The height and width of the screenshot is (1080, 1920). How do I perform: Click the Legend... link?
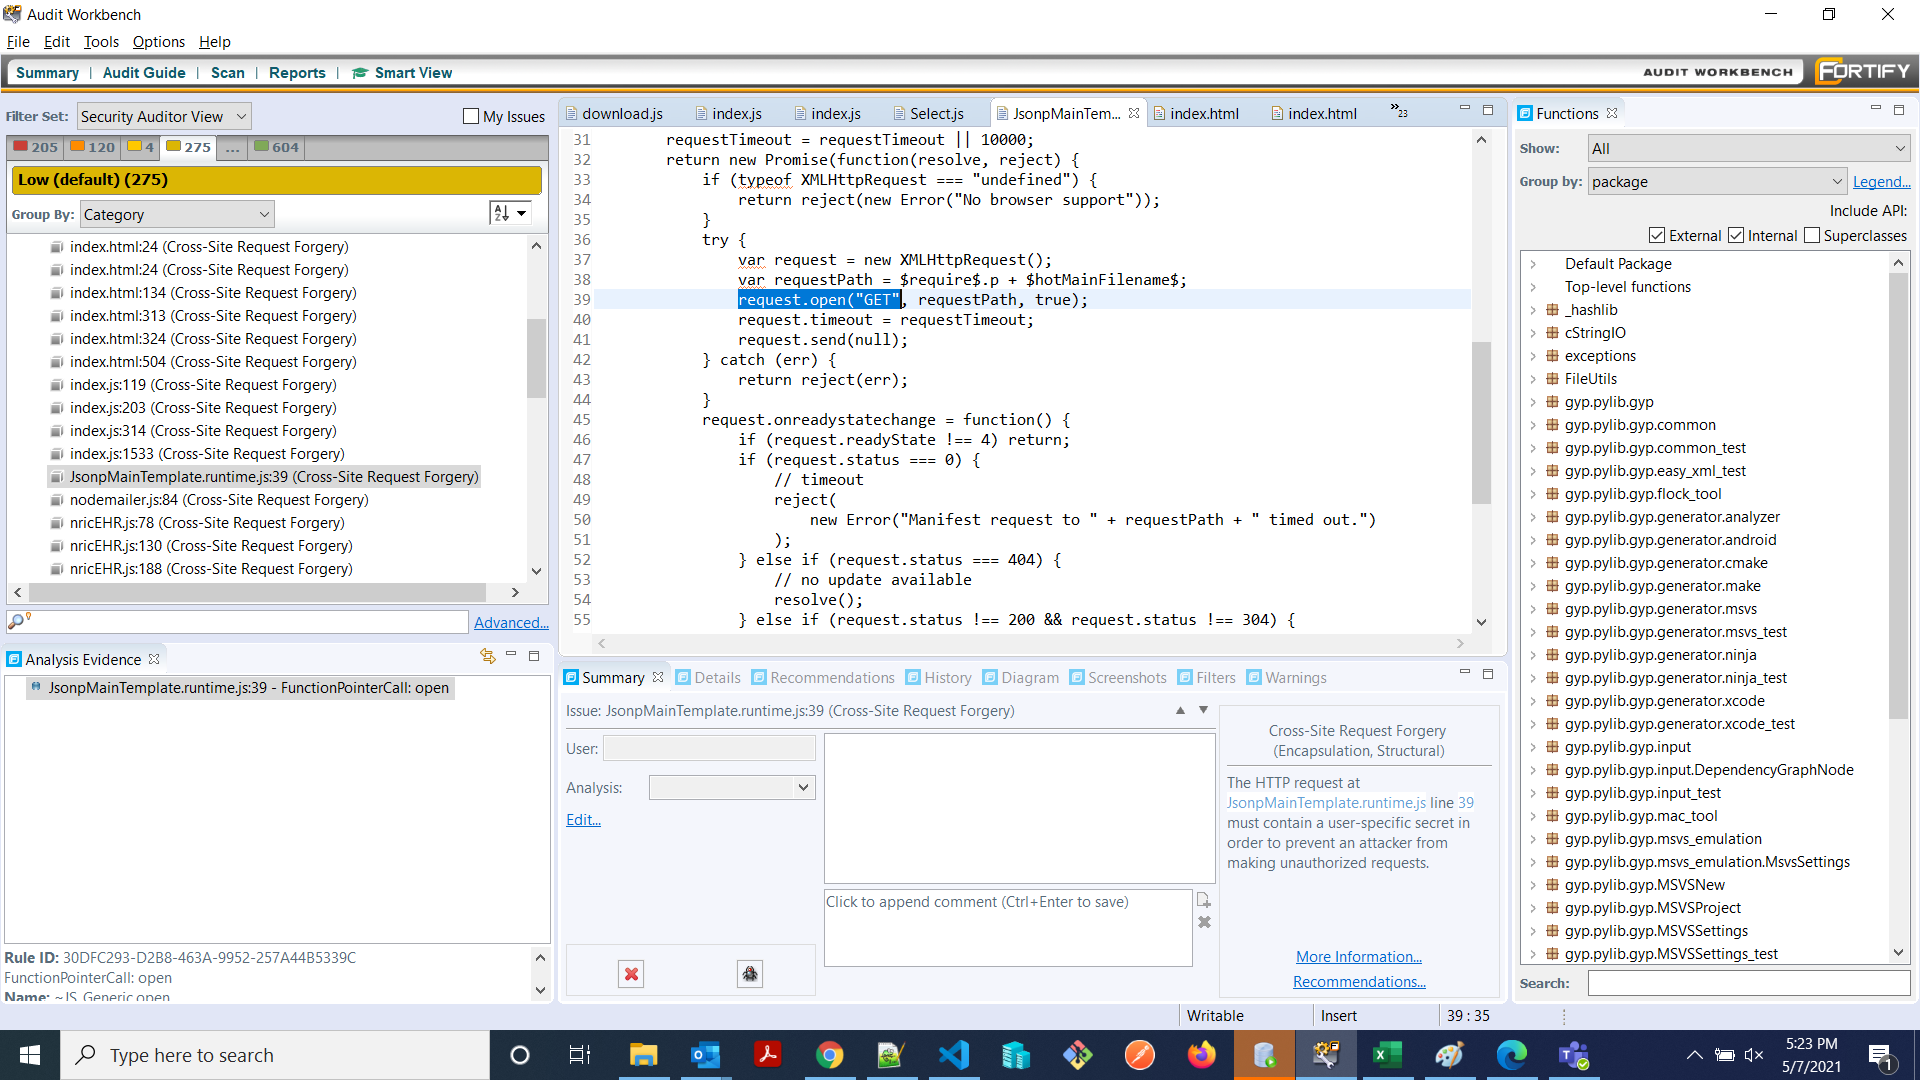(x=1881, y=182)
